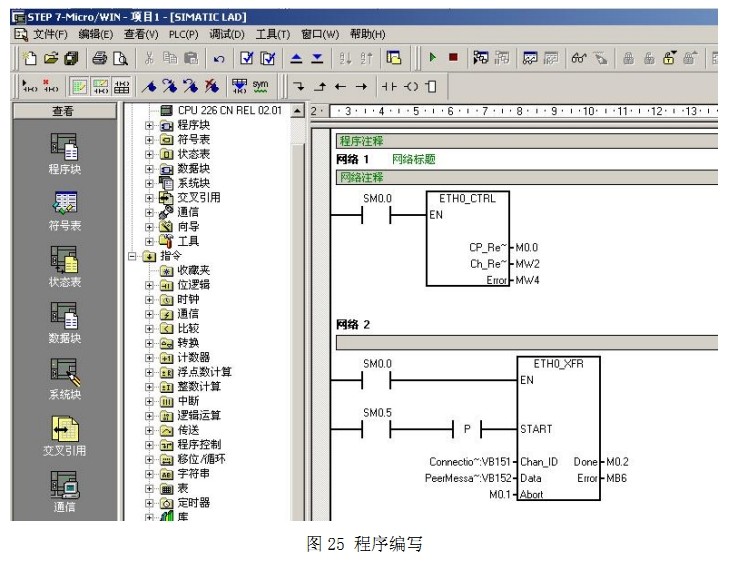Open the 工具(T) menu
The width and height of the screenshot is (730, 564).
coord(273,34)
